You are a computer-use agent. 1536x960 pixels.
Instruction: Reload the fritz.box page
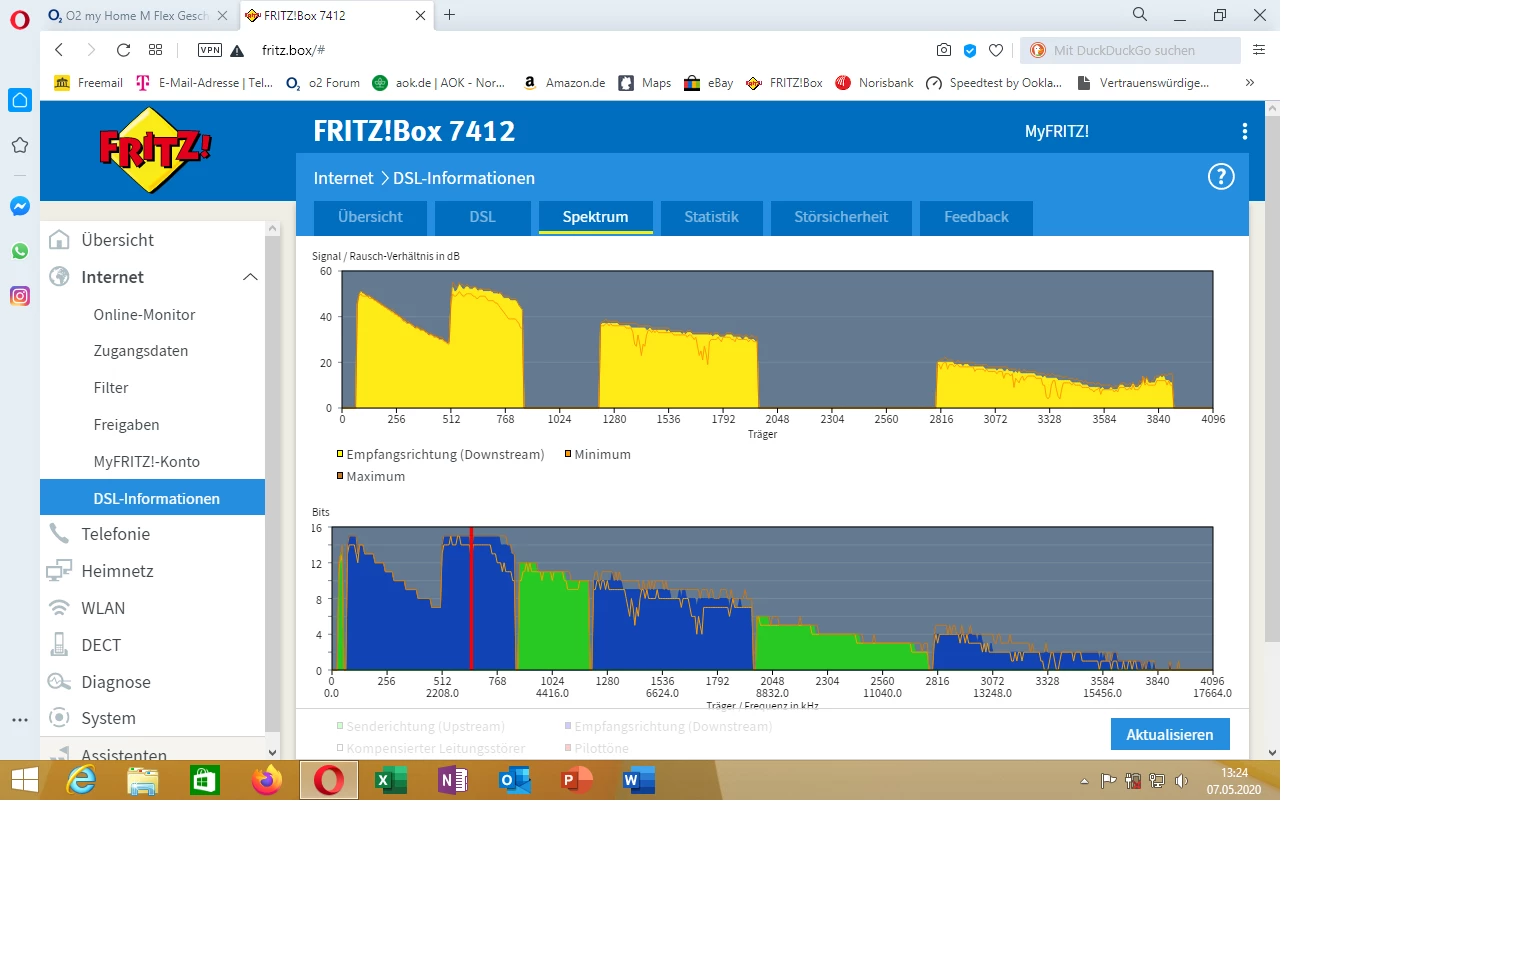(123, 50)
